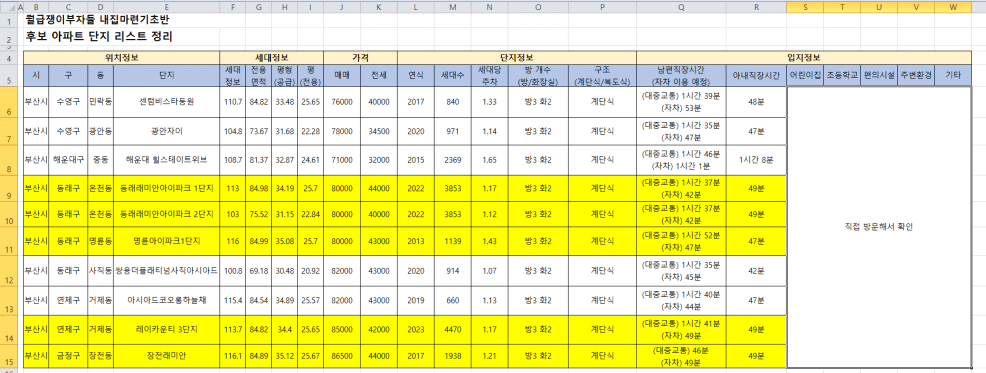
Task: Click the '세대당 주차' header cell
Action: (x=489, y=75)
